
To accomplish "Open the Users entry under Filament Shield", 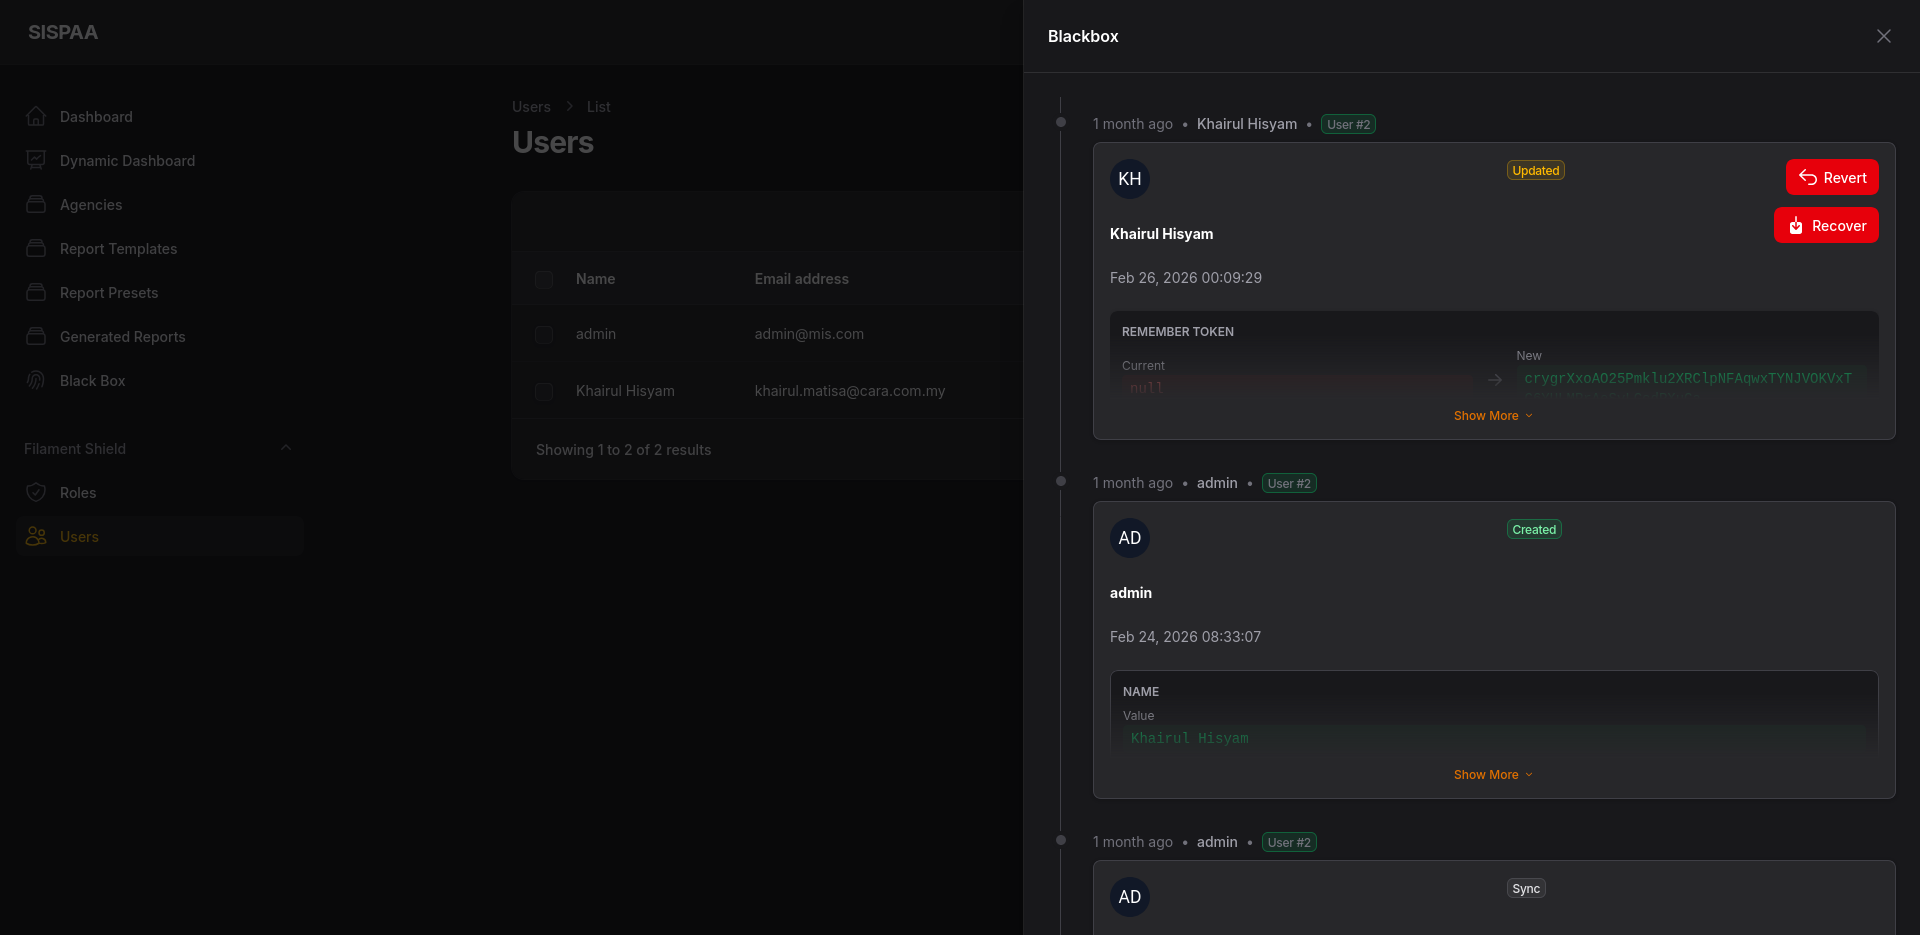I will [x=79, y=536].
